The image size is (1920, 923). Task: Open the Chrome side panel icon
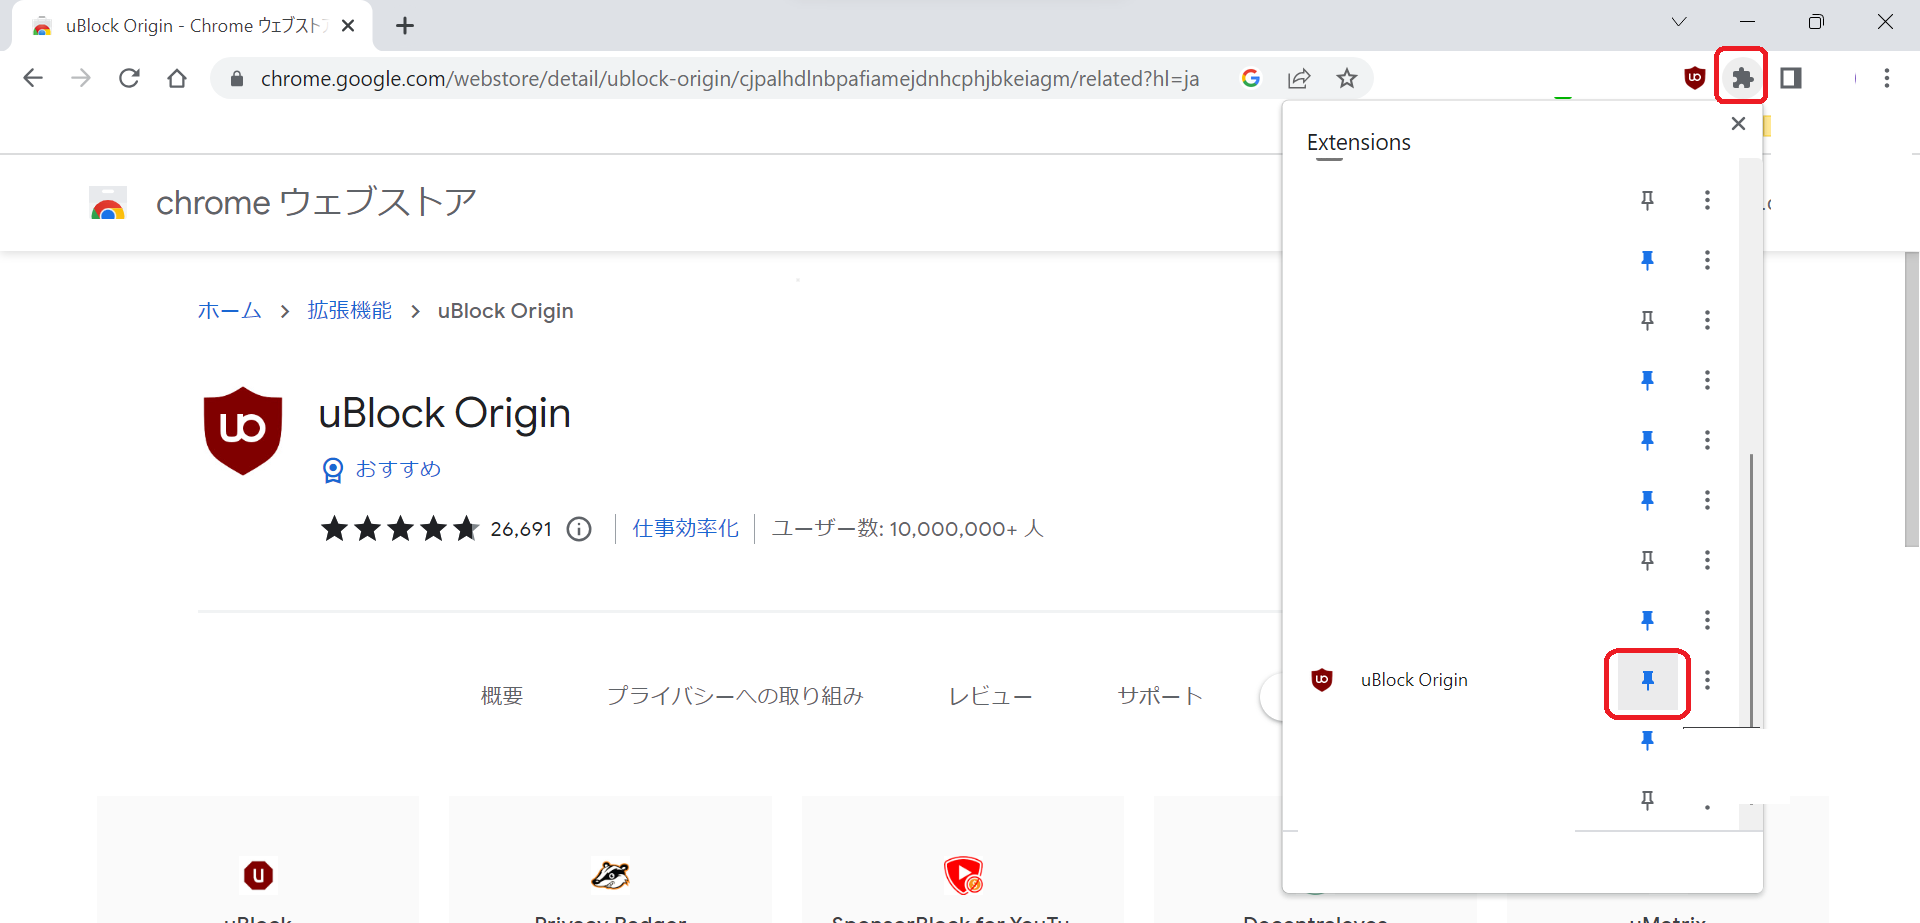[1790, 78]
